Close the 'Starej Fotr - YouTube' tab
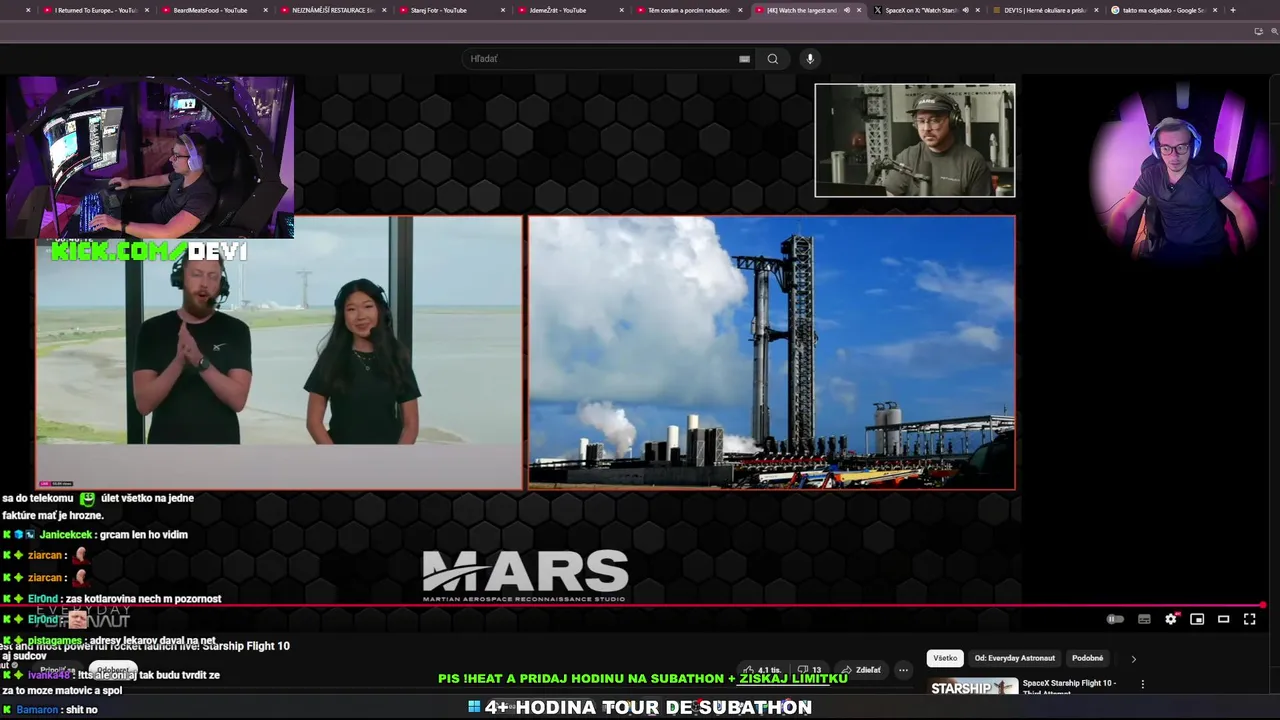The image size is (1280, 720). pos(503,10)
